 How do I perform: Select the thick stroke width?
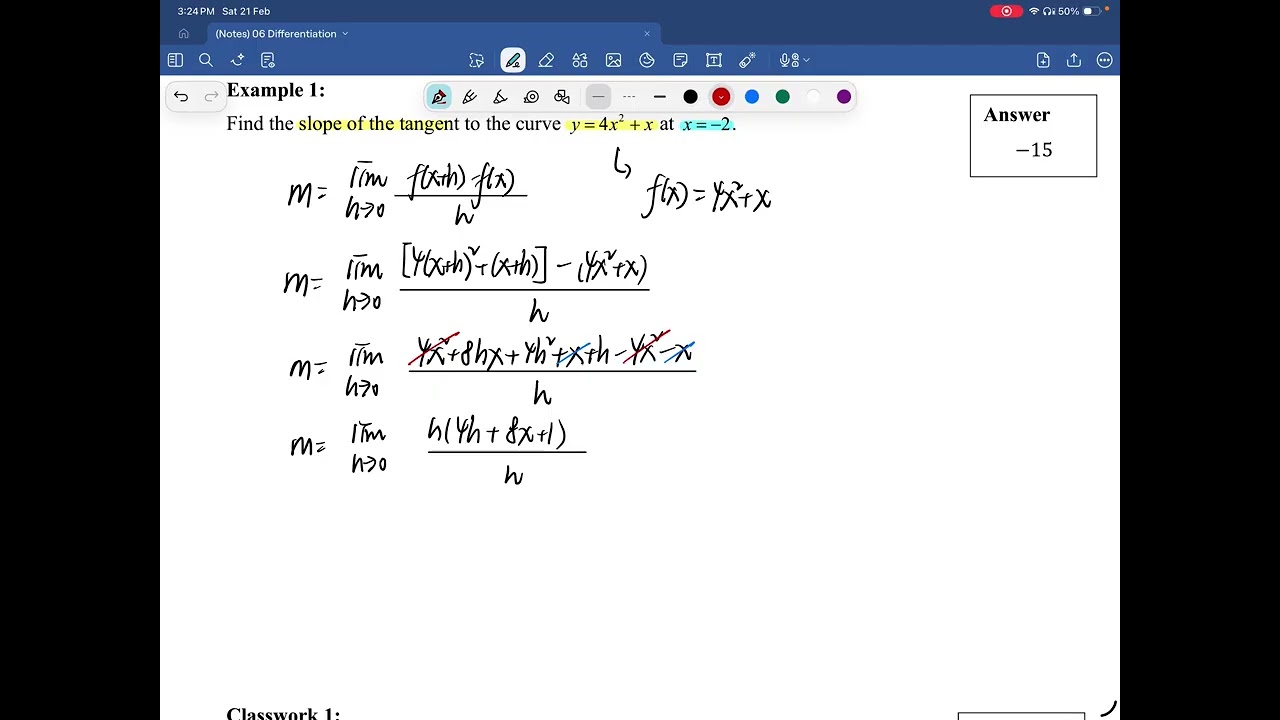tap(660, 97)
